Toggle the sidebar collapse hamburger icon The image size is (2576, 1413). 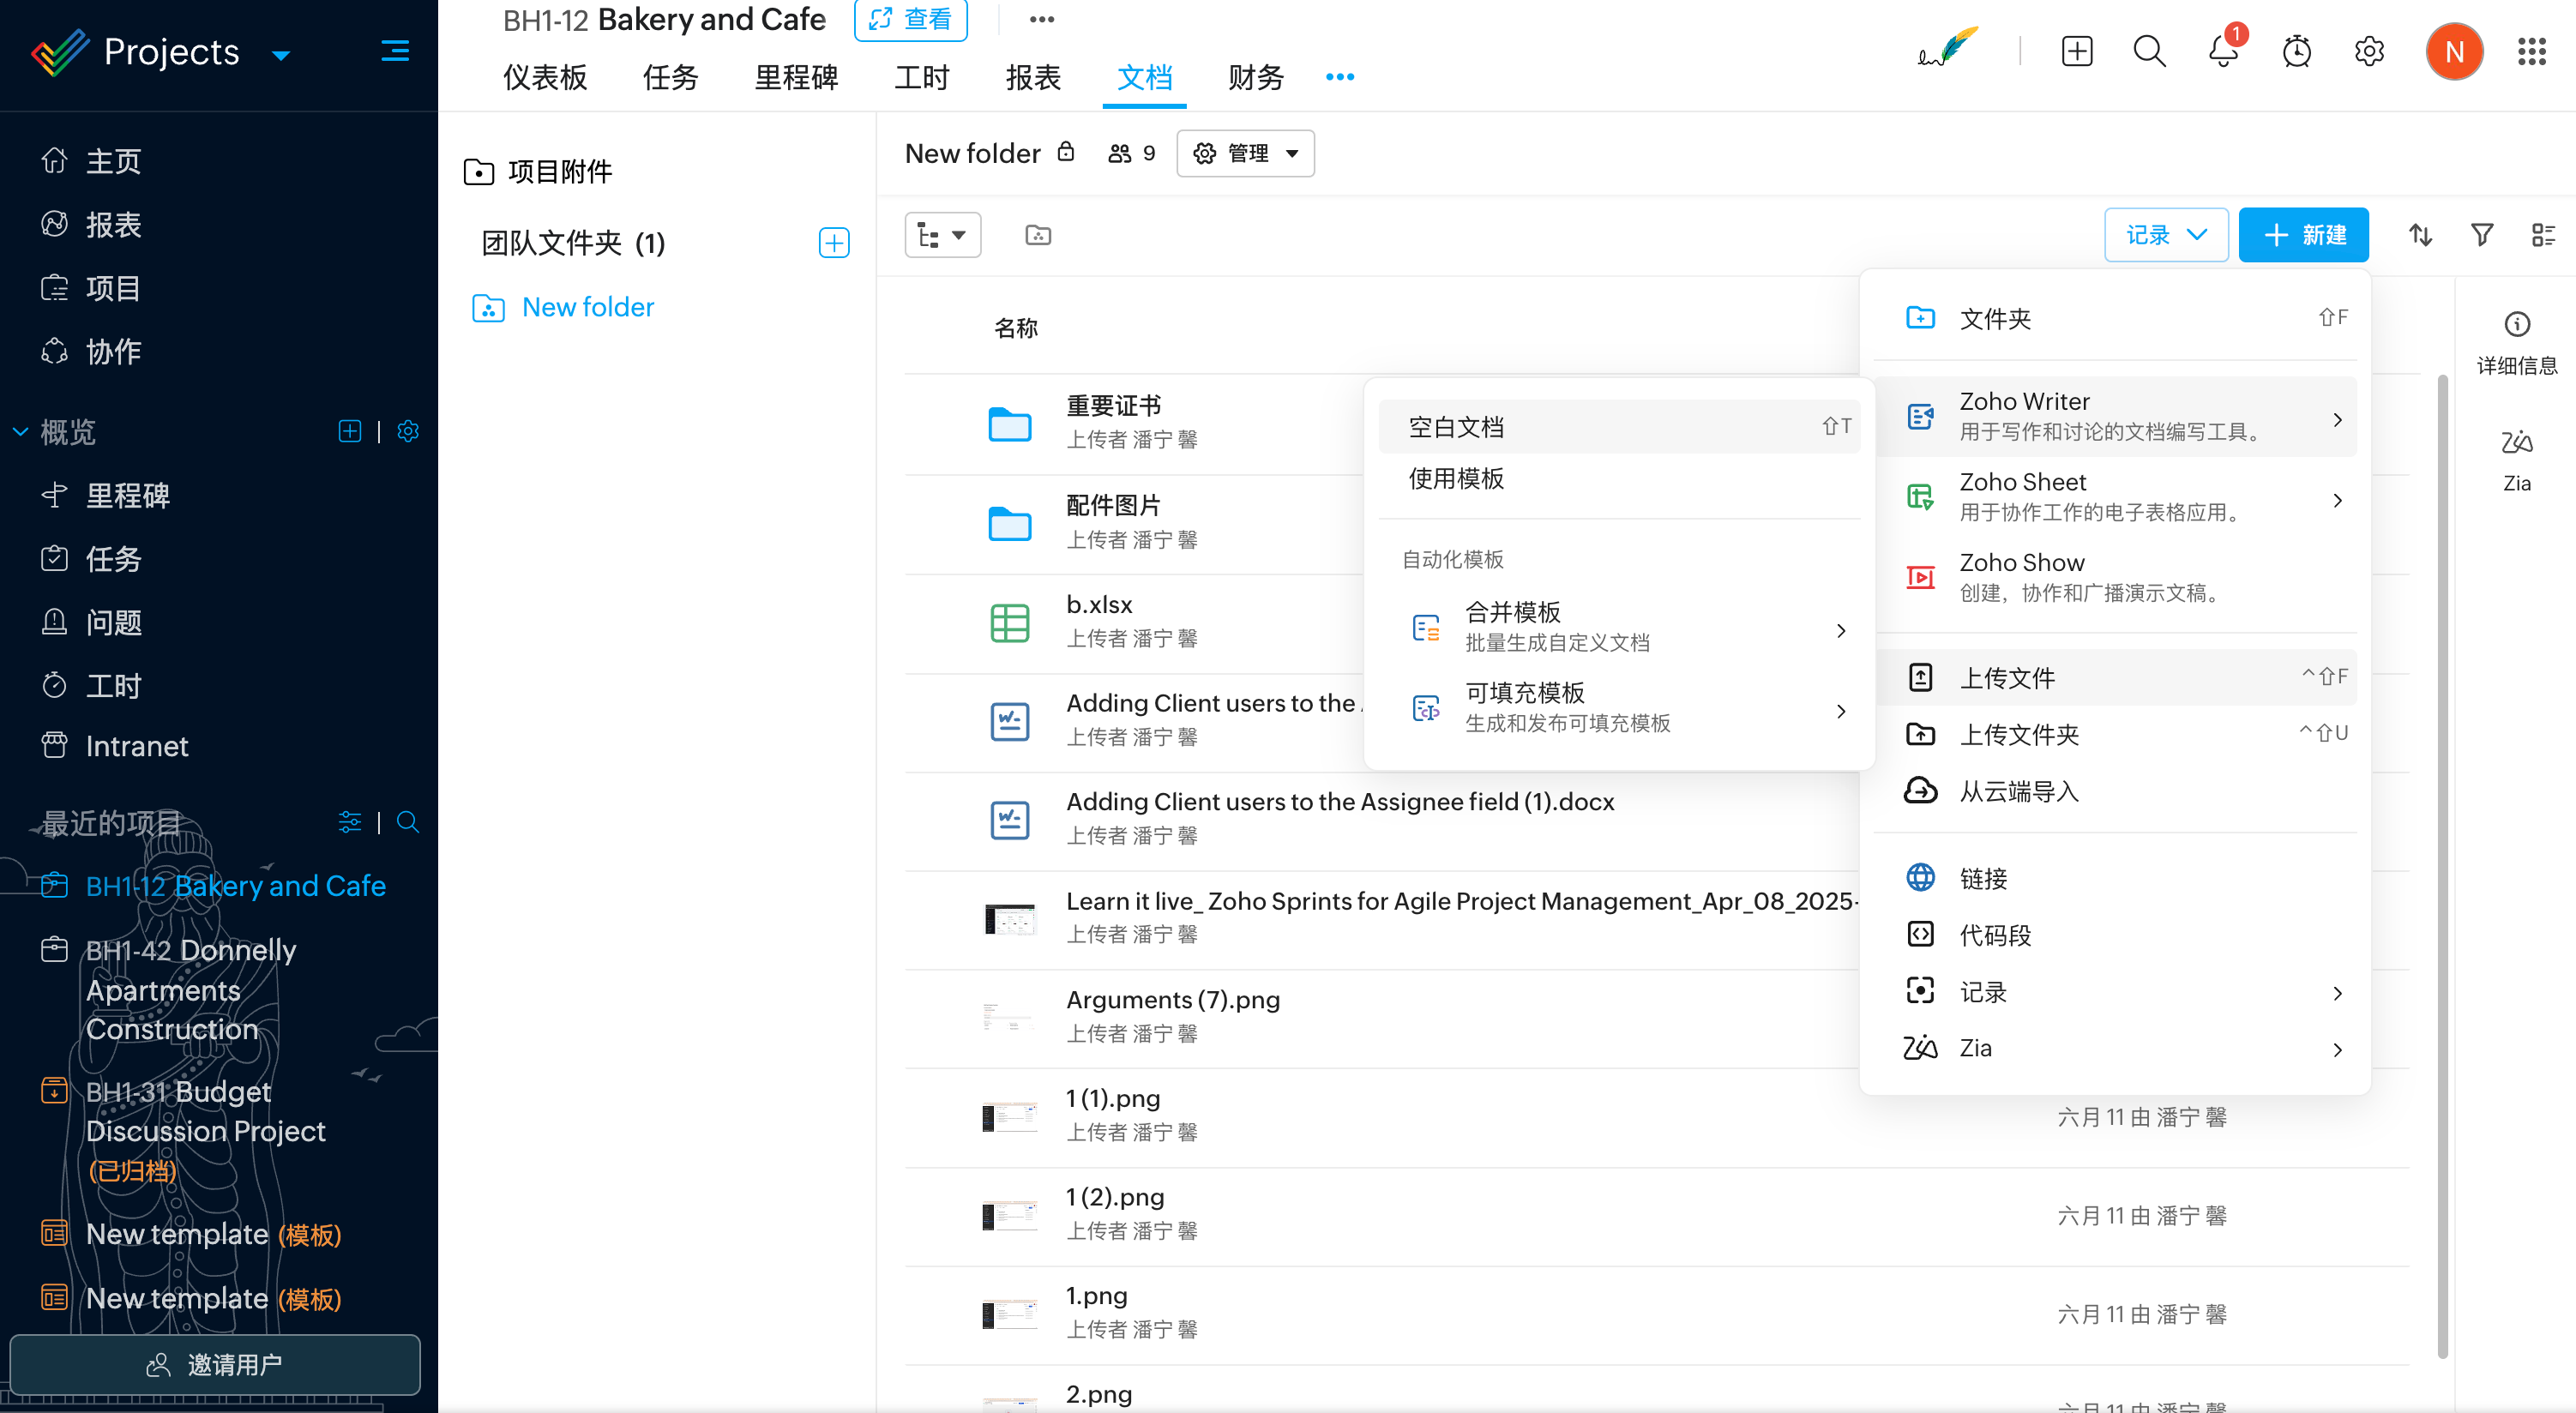pos(395,51)
